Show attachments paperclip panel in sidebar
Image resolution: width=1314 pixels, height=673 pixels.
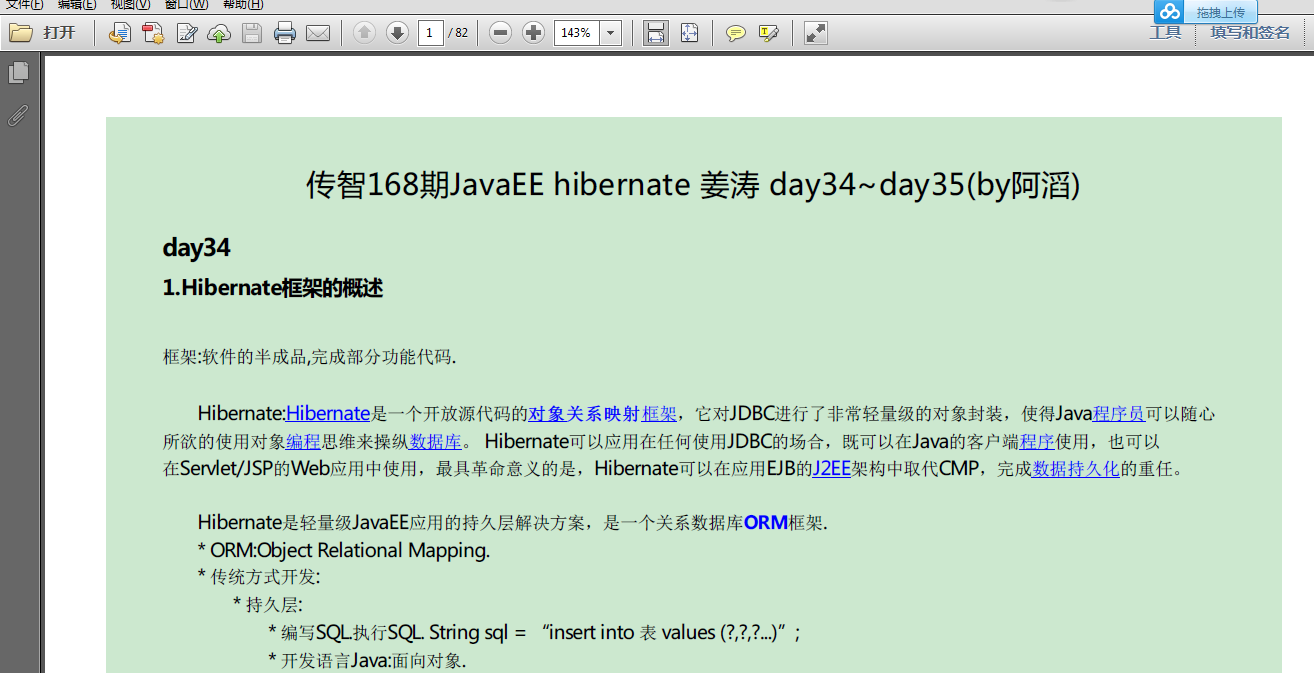coord(18,114)
